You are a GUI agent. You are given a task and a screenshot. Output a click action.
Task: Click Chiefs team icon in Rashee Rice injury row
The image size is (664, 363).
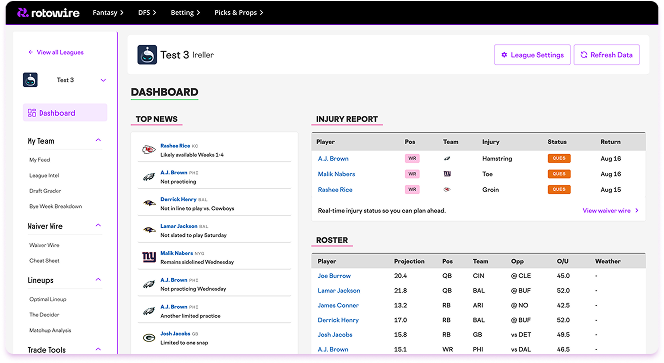[x=447, y=189]
